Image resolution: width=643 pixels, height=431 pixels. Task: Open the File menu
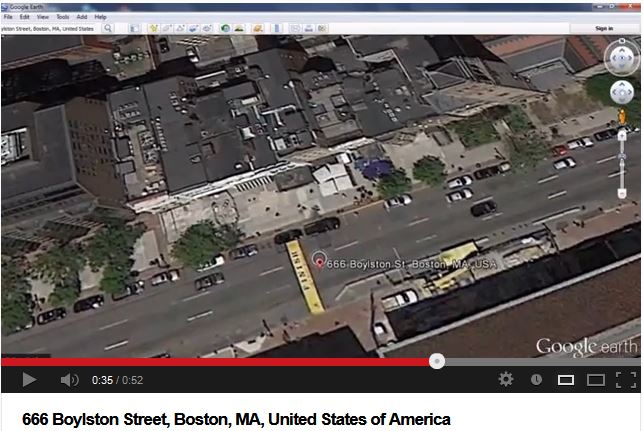coord(8,17)
